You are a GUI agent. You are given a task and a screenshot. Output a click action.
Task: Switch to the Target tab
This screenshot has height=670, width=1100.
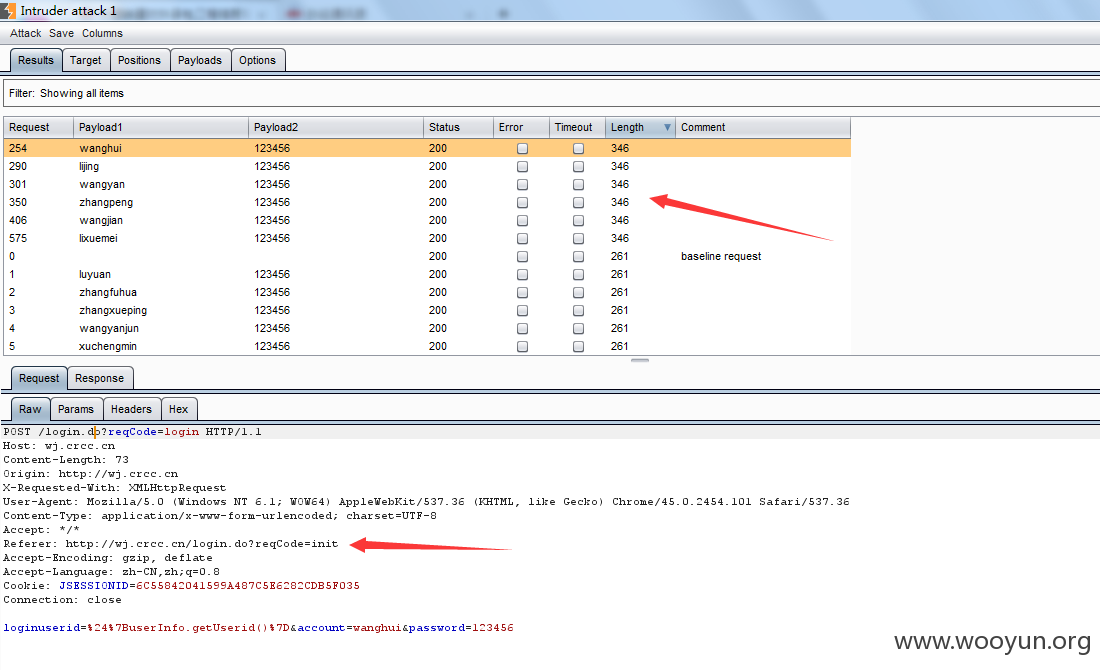pyautogui.click(x=86, y=60)
